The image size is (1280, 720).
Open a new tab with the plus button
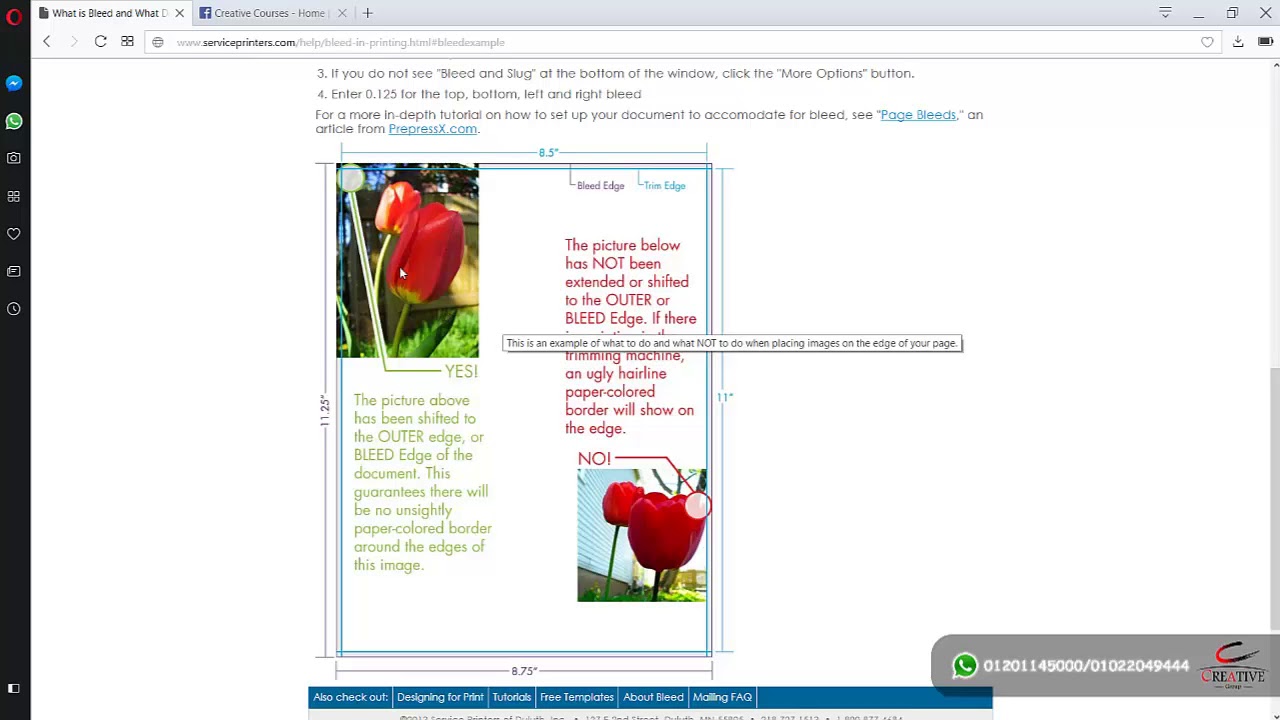[x=368, y=13]
